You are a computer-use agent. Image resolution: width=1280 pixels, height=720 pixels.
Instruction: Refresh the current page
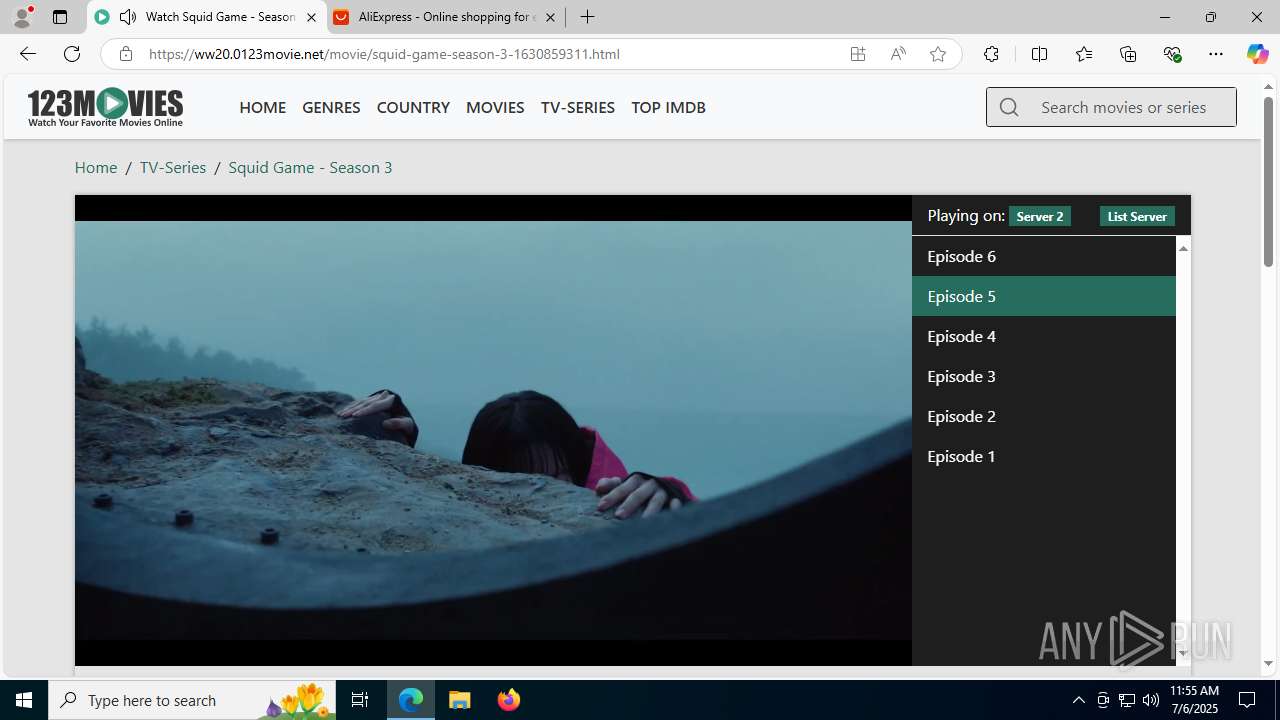pos(72,54)
